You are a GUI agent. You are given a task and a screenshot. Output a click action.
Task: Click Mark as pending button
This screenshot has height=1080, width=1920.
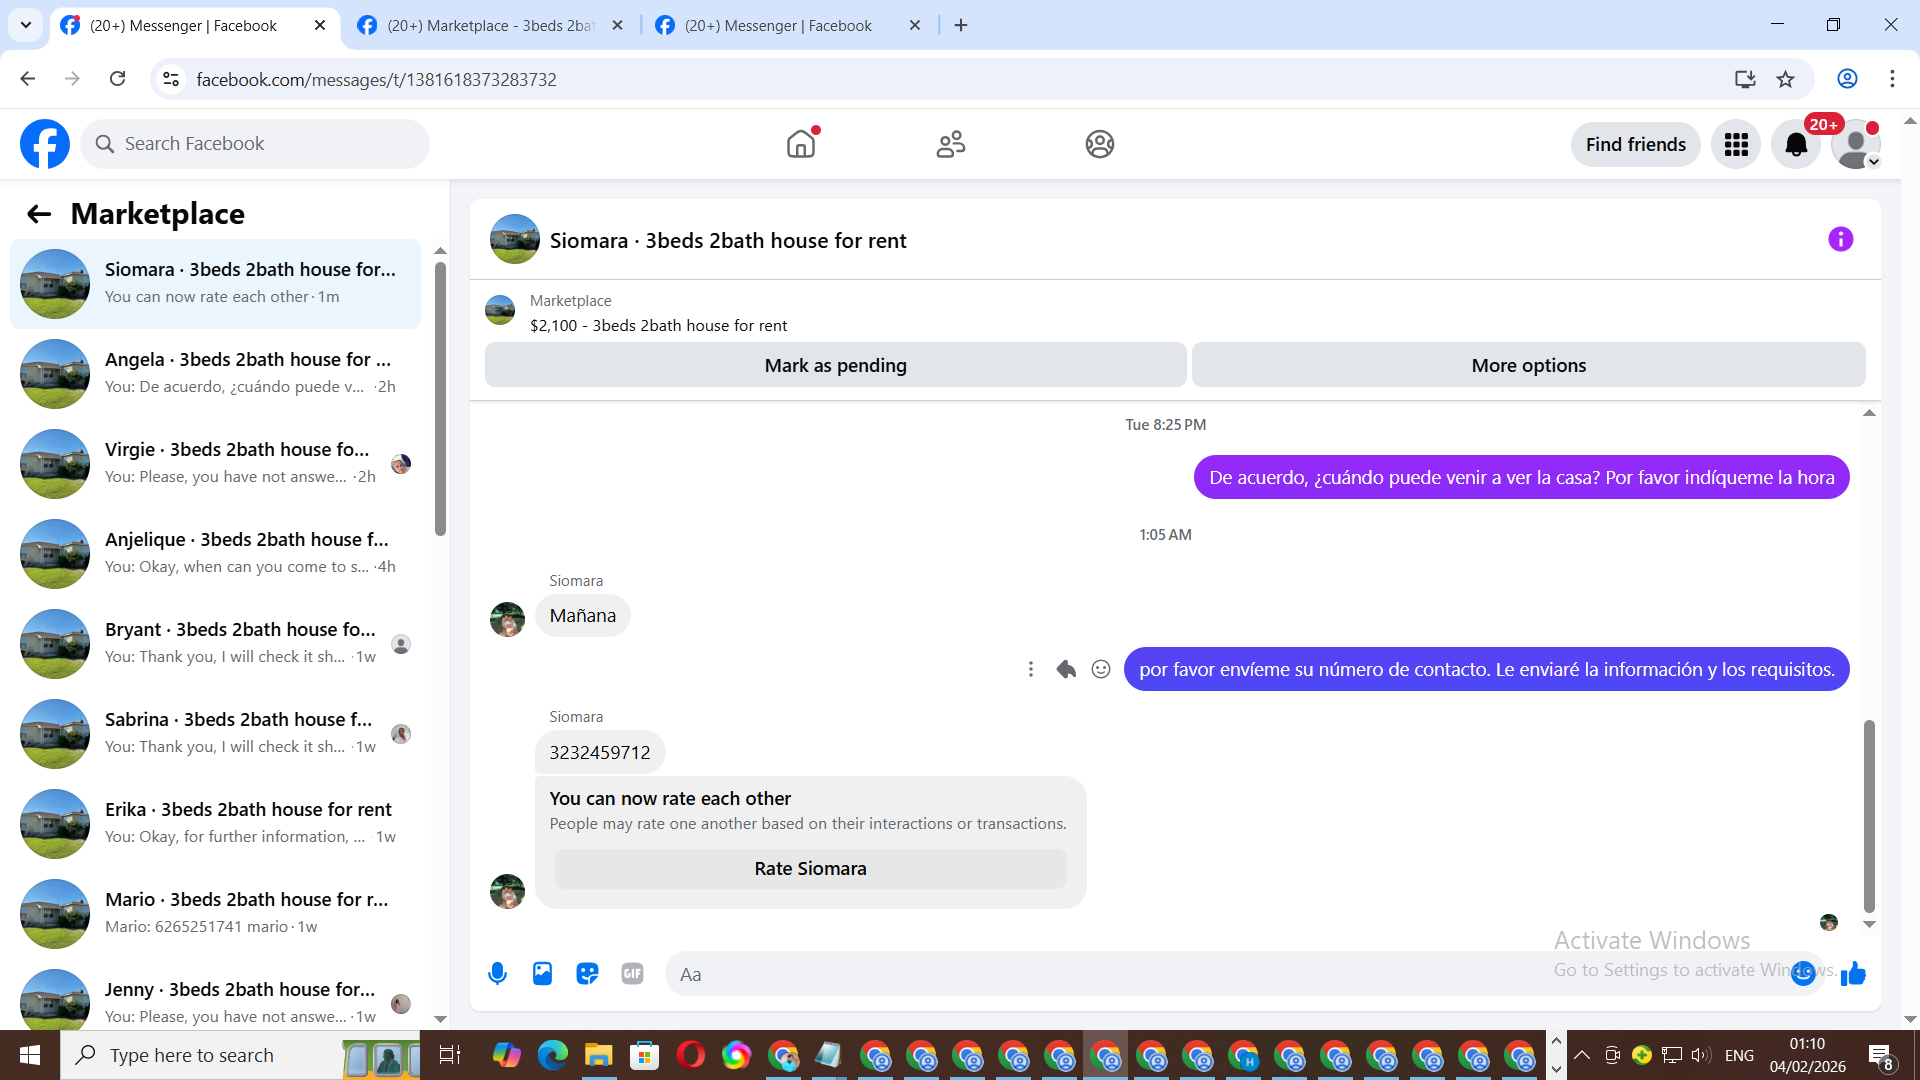click(835, 365)
